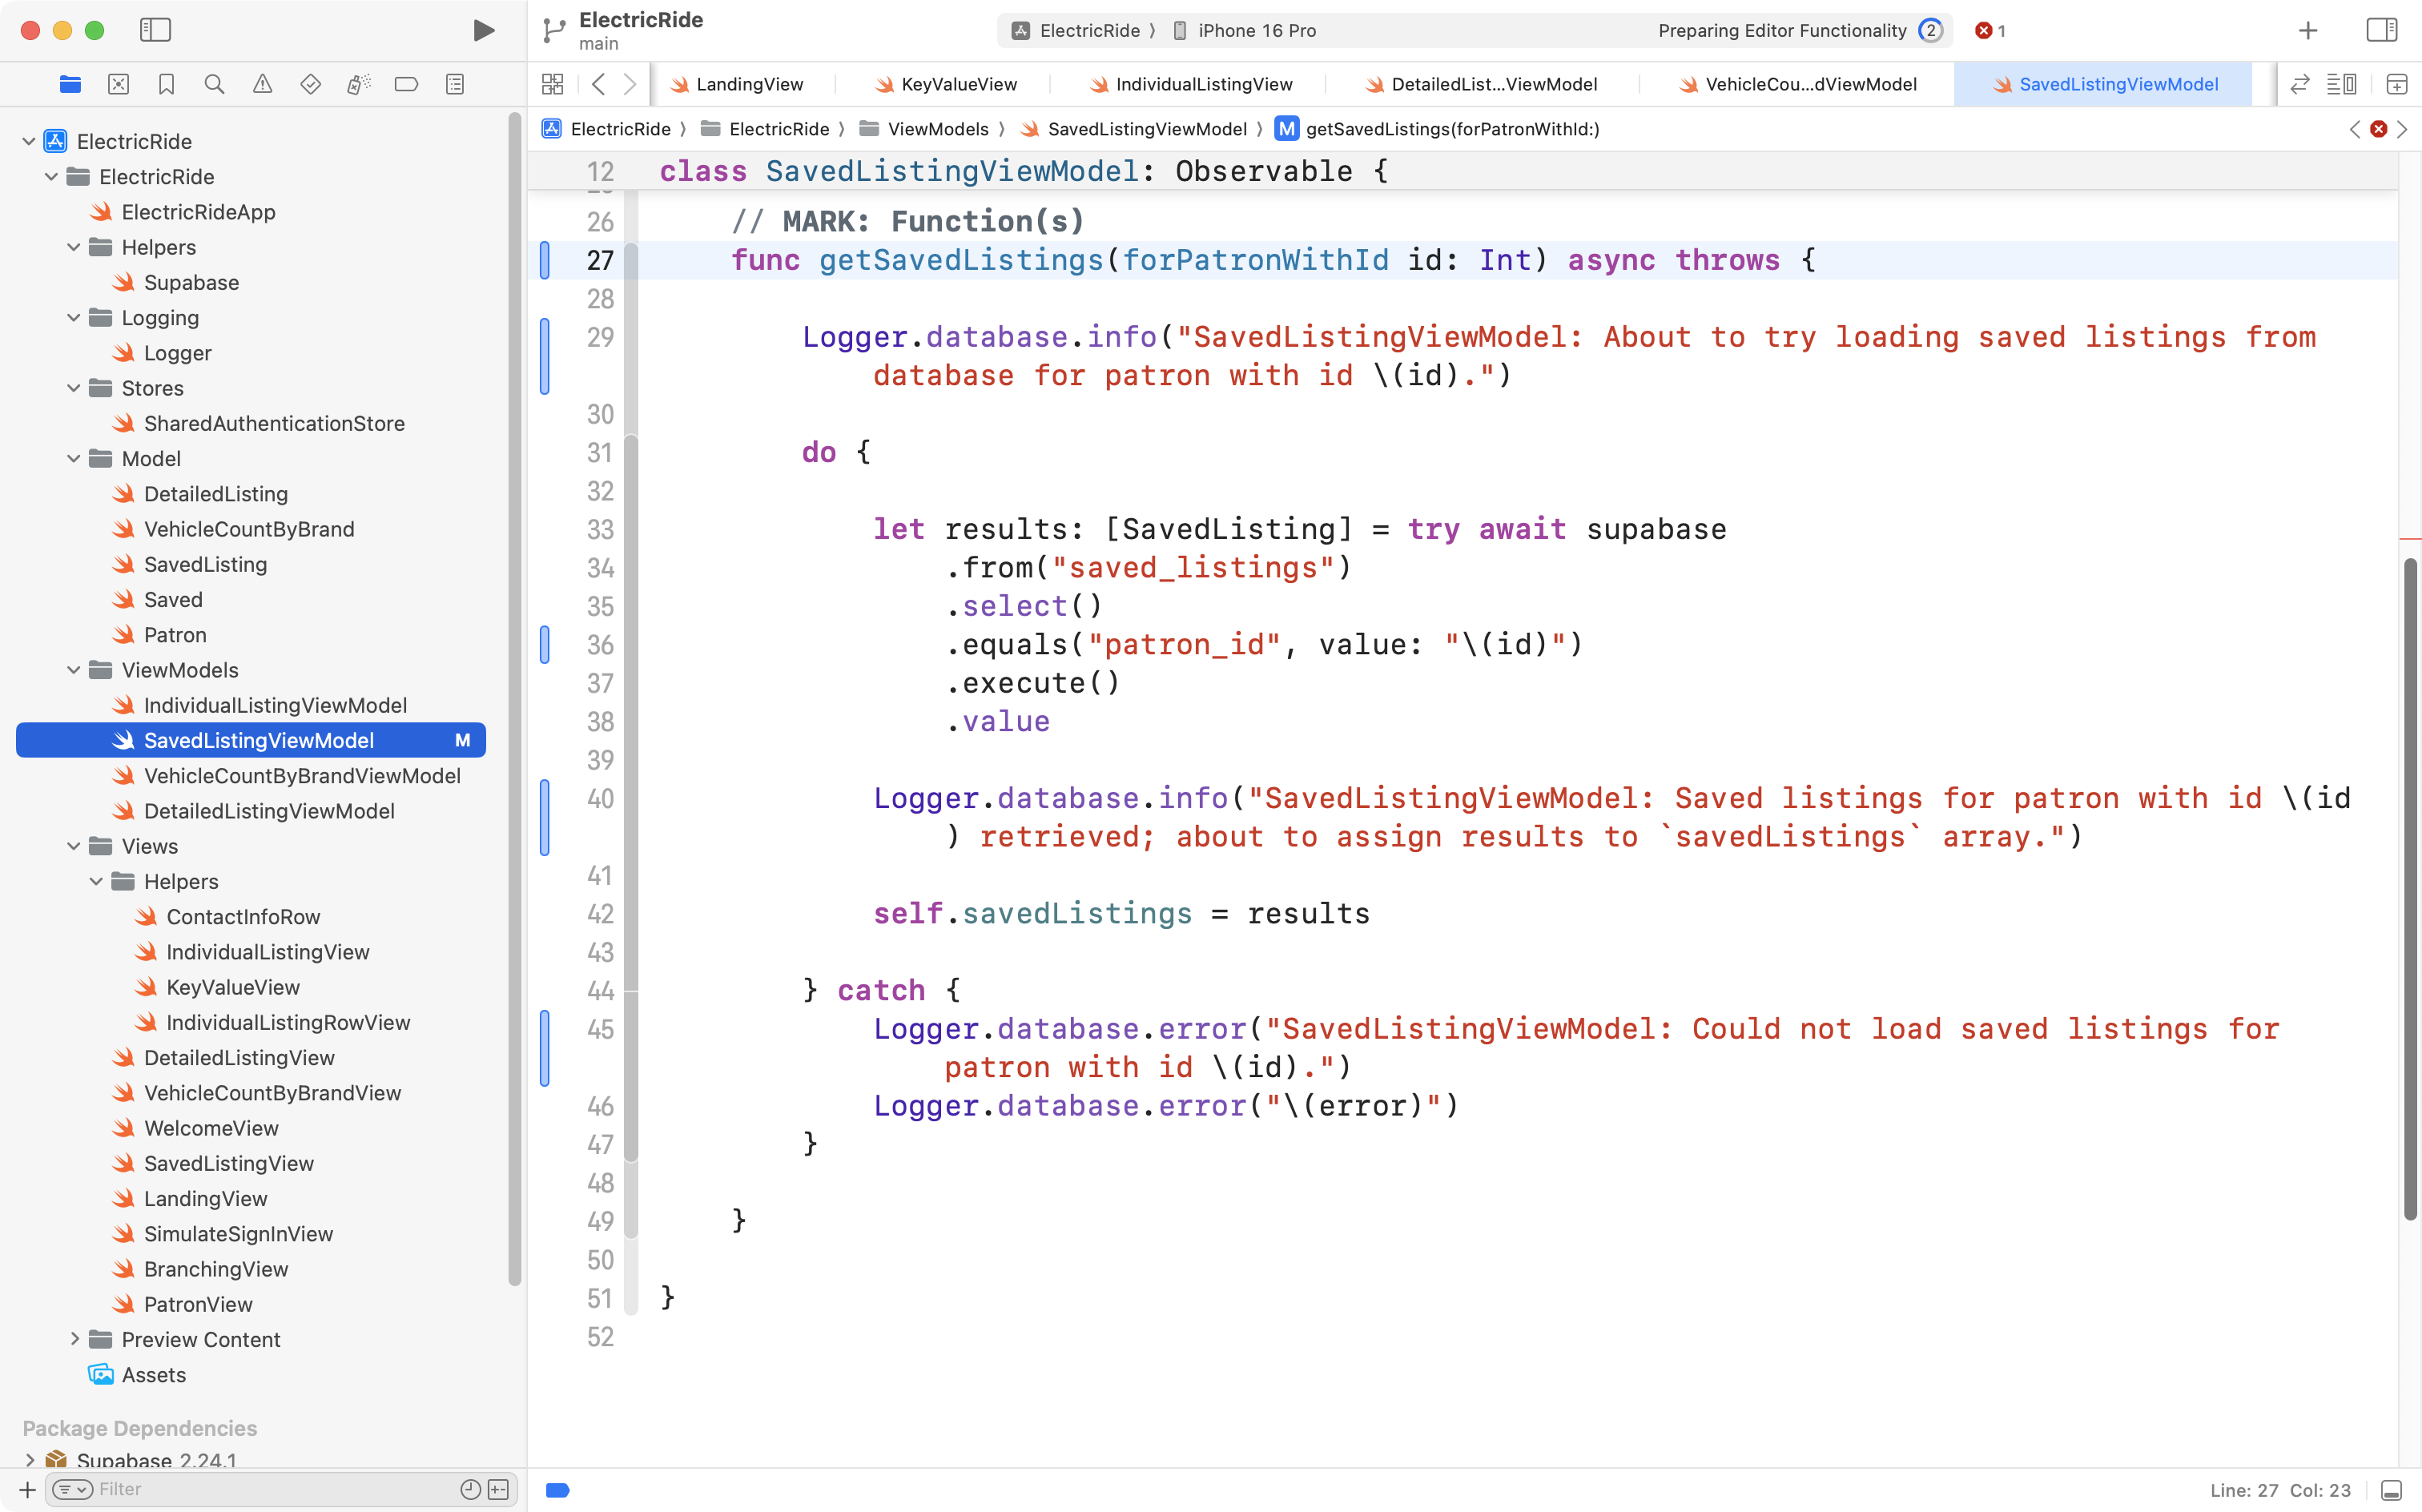The height and width of the screenshot is (1512, 2422).
Task: Click the red error indicator in toolbar
Action: [x=1989, y=30]
